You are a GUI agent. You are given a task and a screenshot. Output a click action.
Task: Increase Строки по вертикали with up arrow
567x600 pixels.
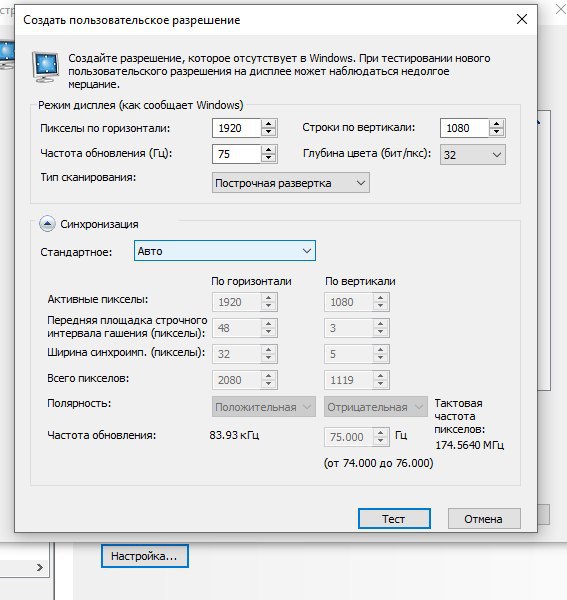(x=496, y=124)
